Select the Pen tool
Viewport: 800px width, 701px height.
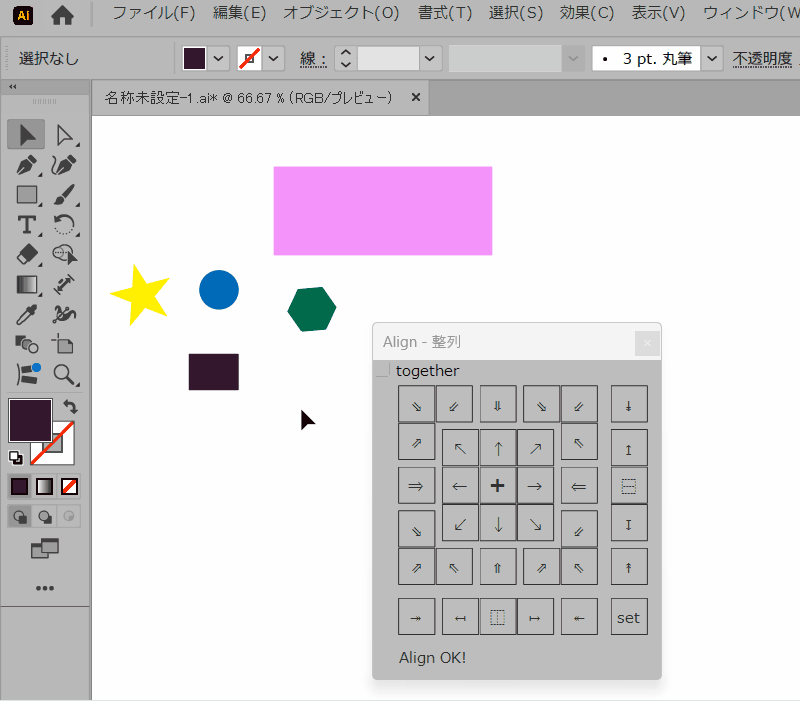(27, 165)
